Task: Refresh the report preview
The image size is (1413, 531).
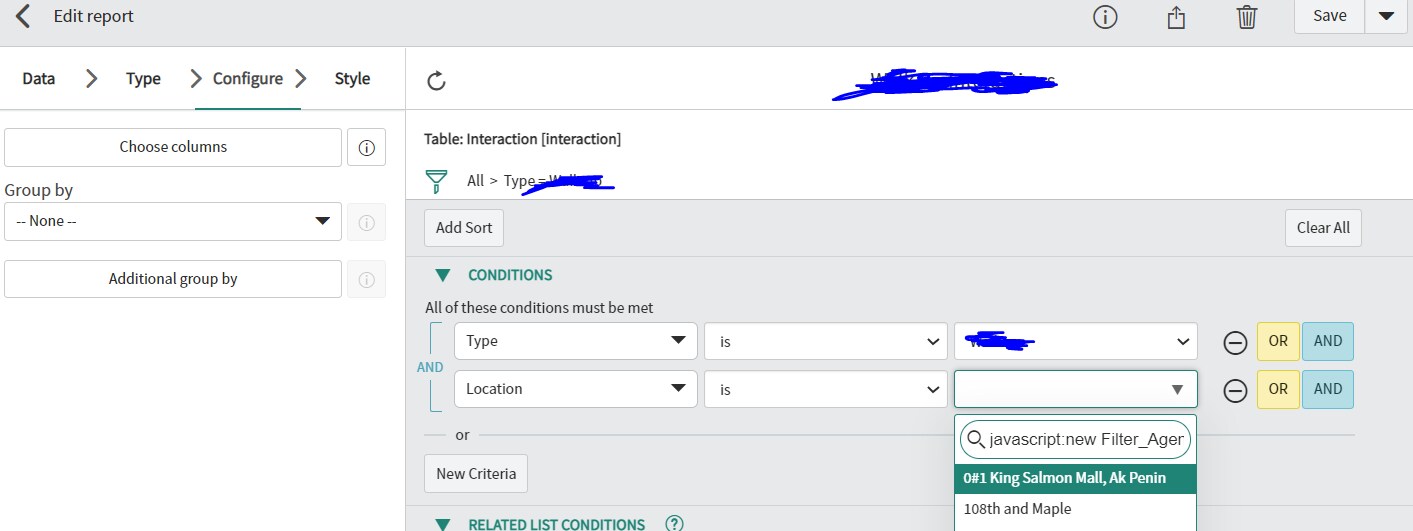Action: coord(436,81)
